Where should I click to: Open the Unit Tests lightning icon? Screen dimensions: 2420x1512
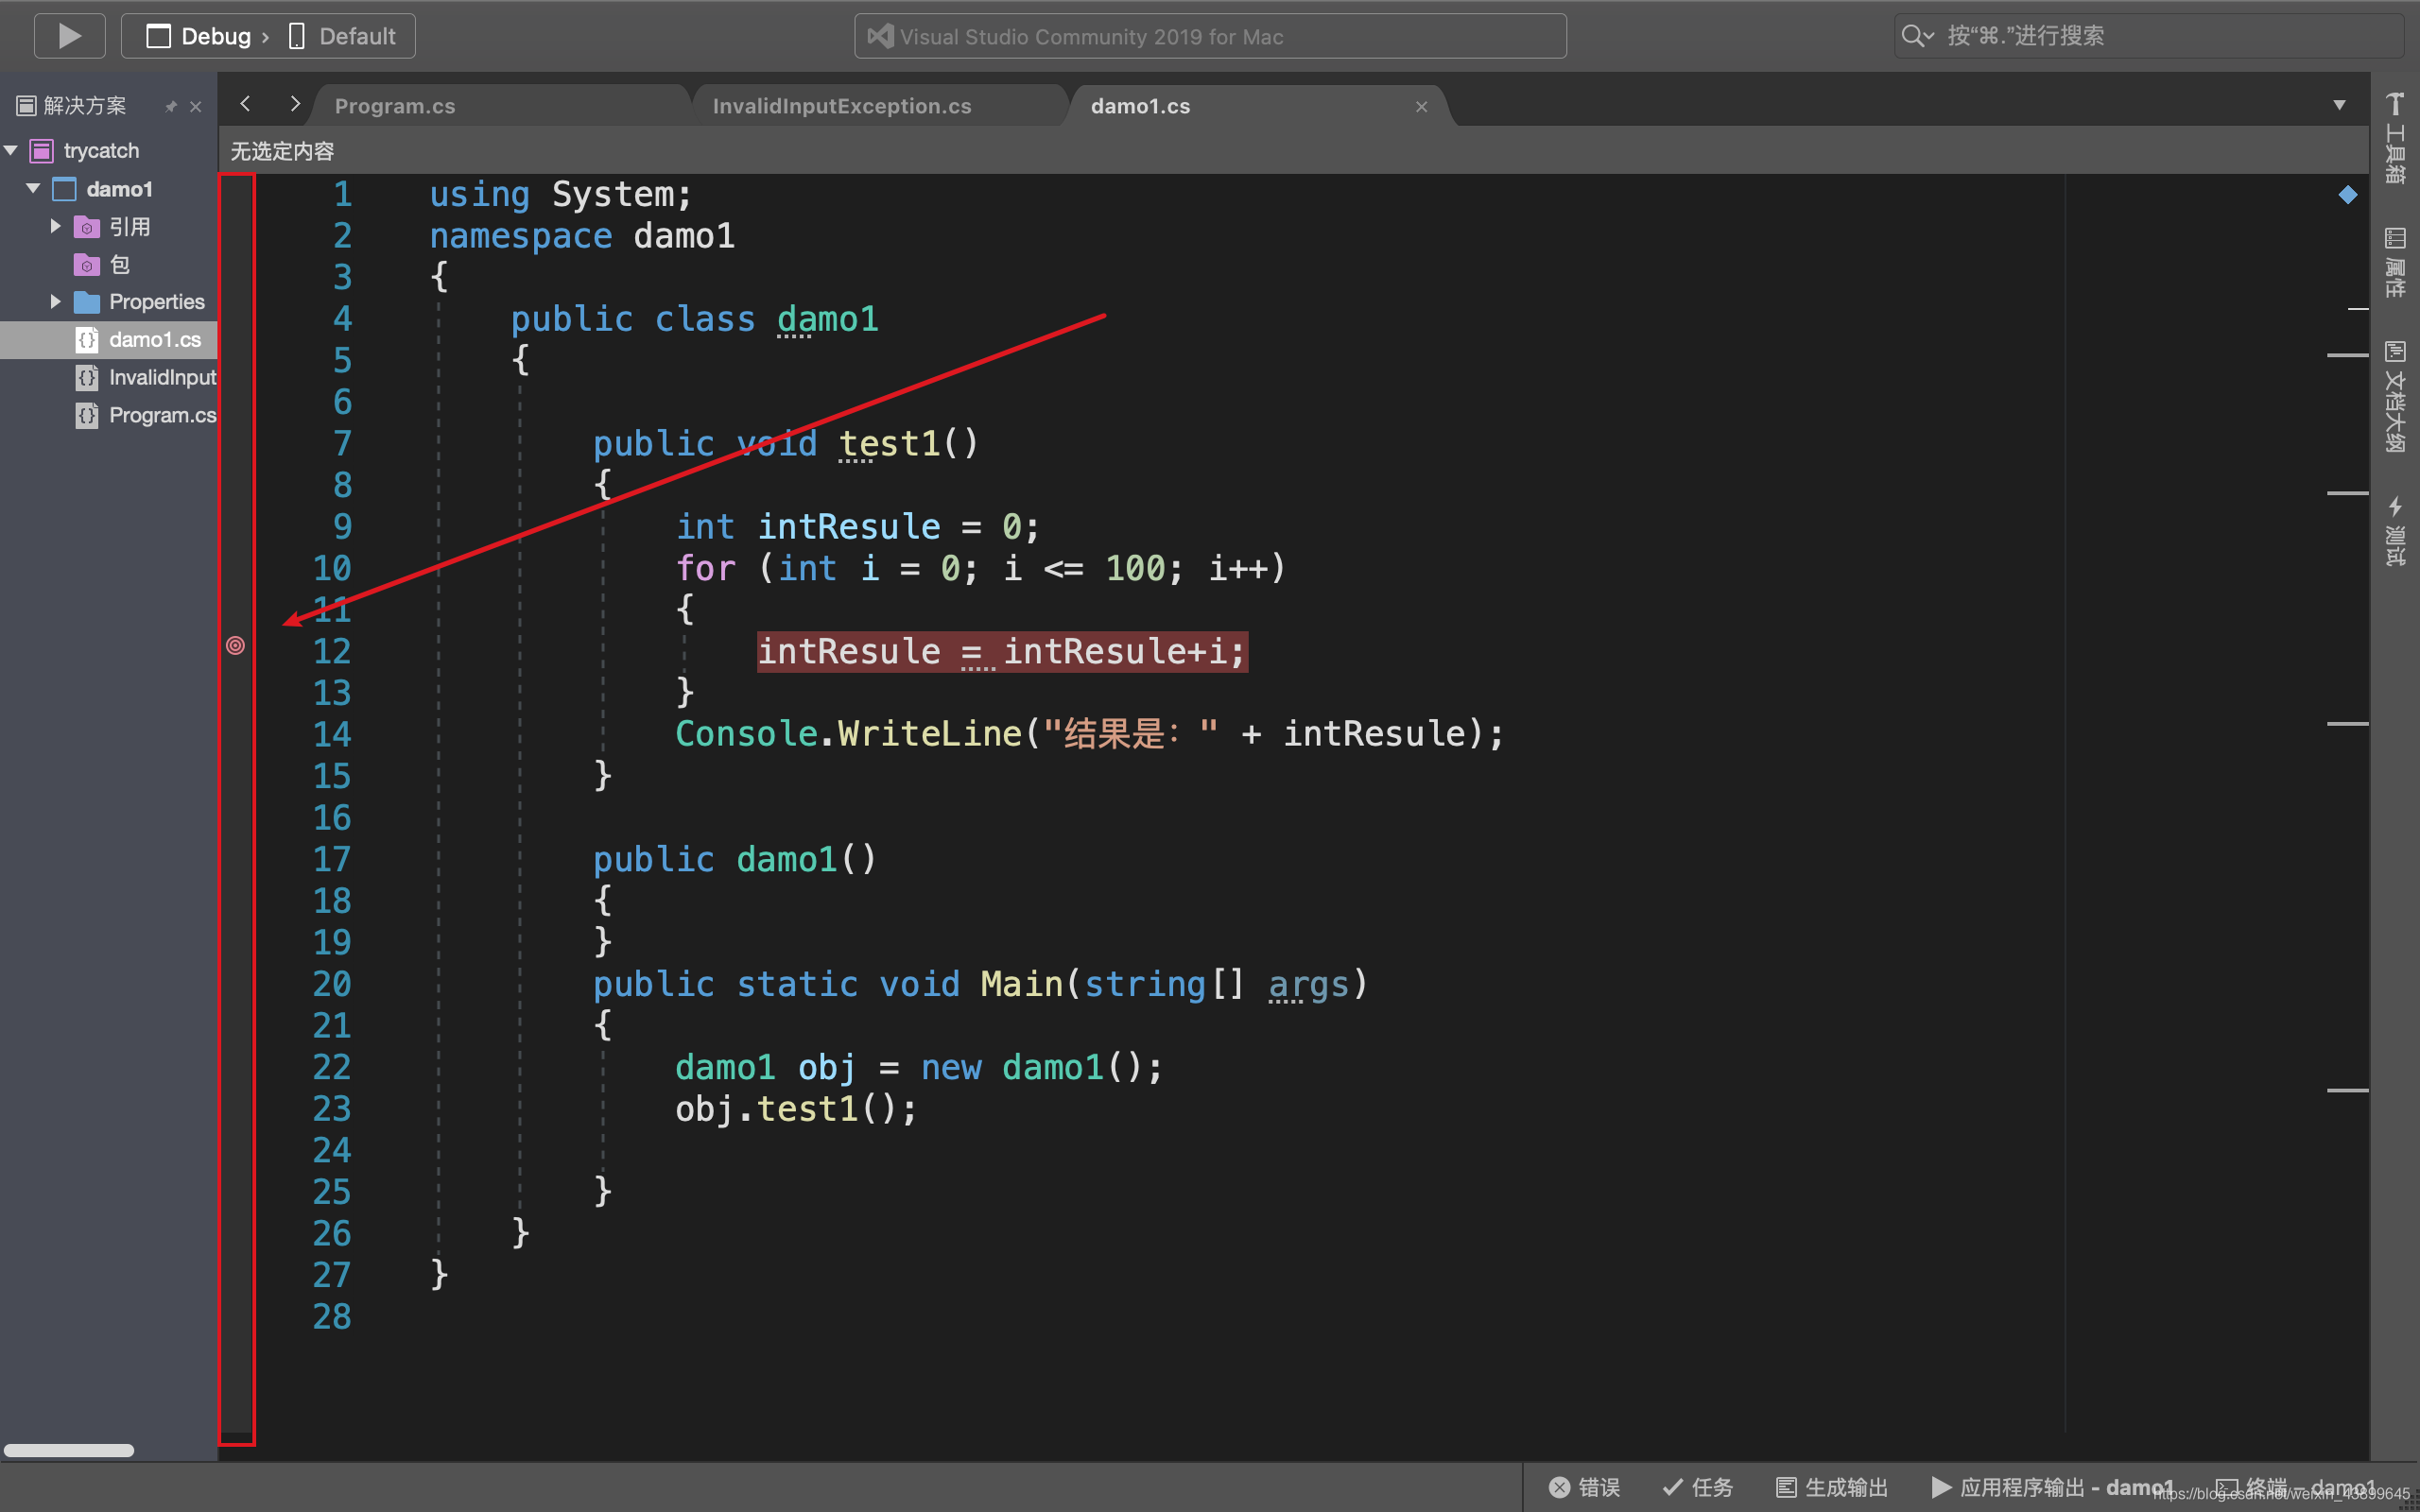[x=2394, y=530]
